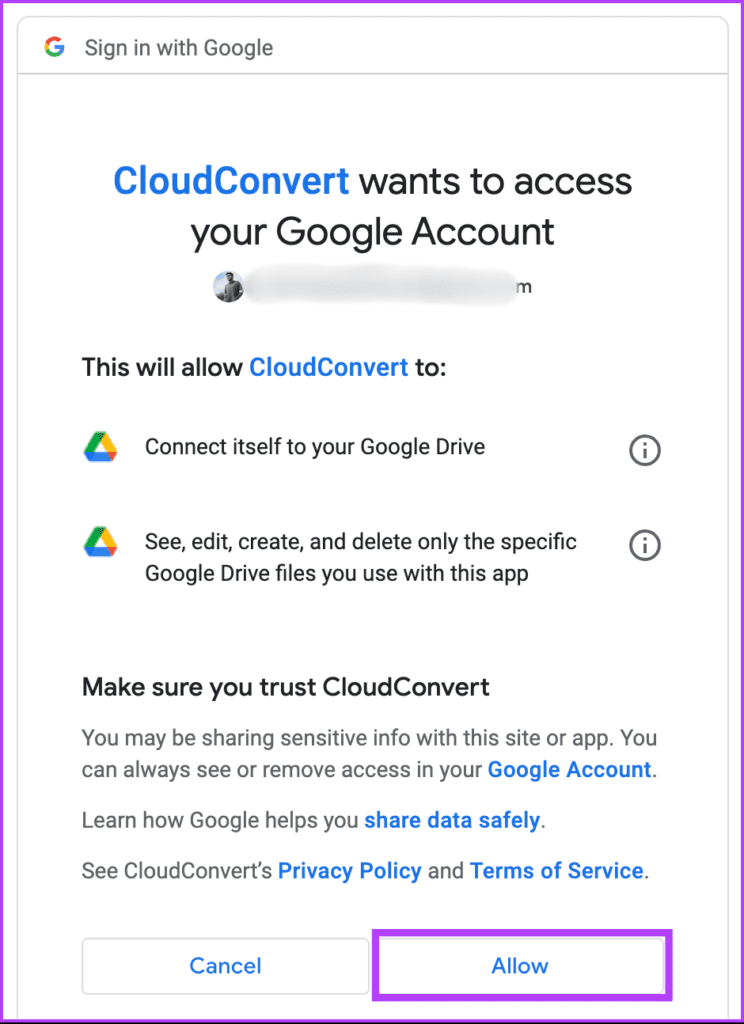Click the Google logo in the header
Image resolution: width=744 pixels, height=1024 pixels.
click(54, 47)
